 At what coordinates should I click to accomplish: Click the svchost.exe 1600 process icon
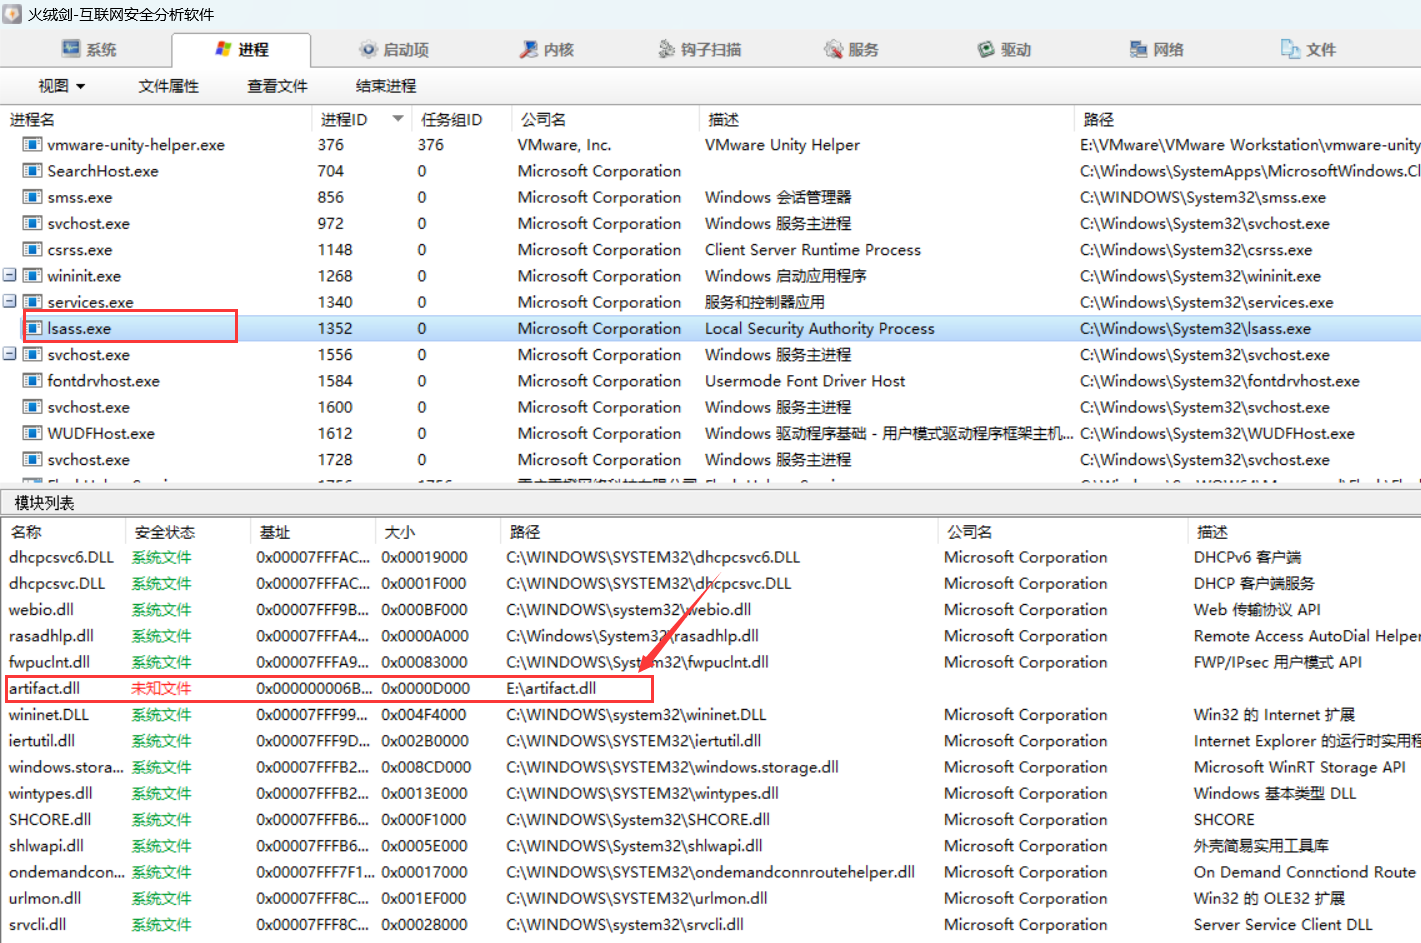point(32,407)
